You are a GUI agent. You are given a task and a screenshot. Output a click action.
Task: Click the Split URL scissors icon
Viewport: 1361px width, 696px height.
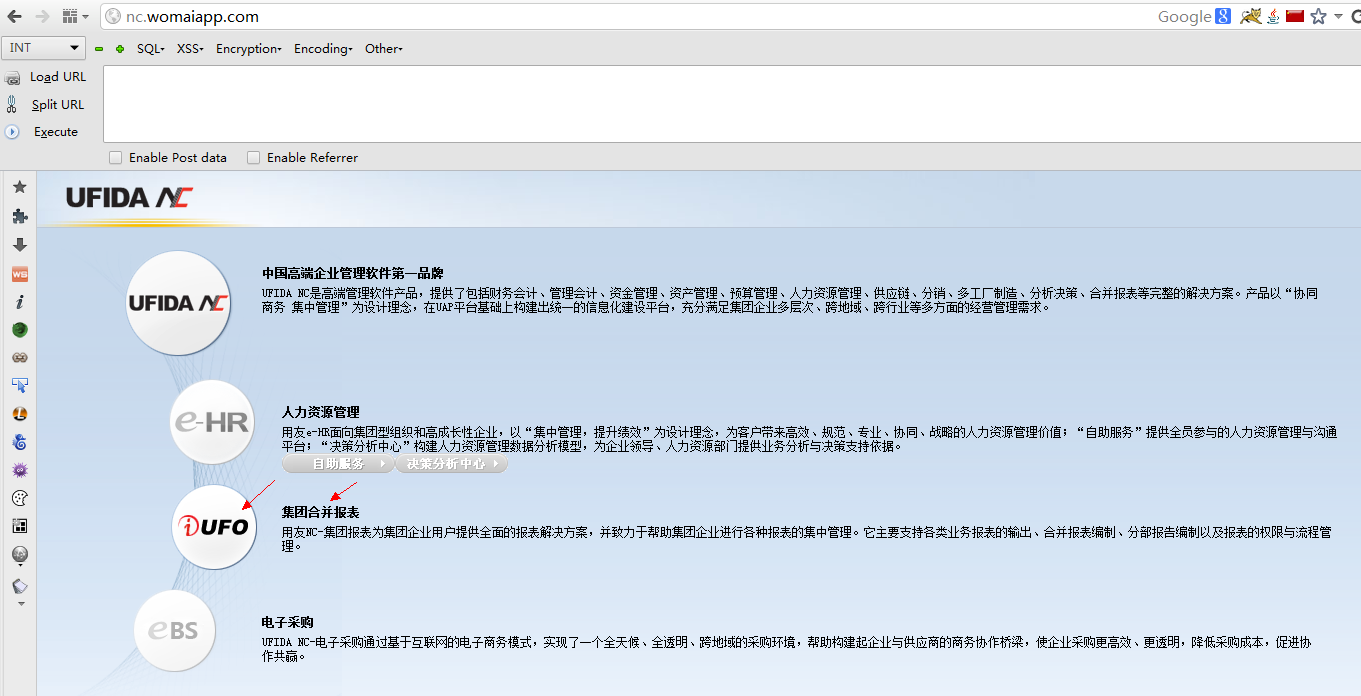coord(12,104)
